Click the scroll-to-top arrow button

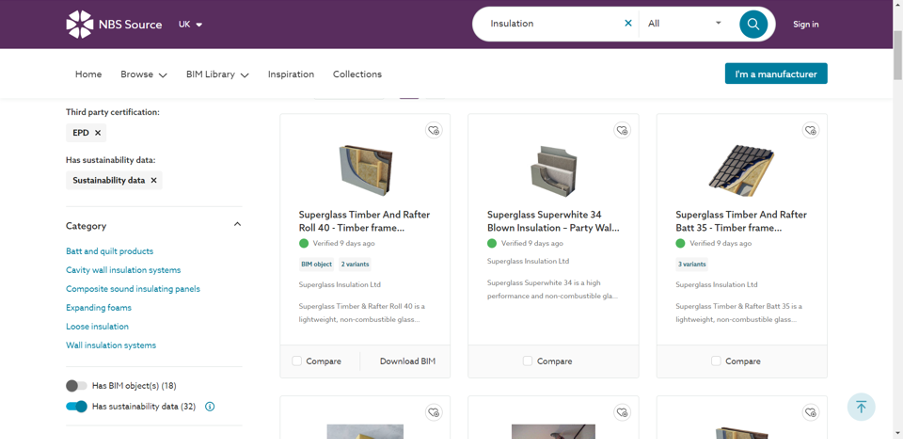[861, 407]
